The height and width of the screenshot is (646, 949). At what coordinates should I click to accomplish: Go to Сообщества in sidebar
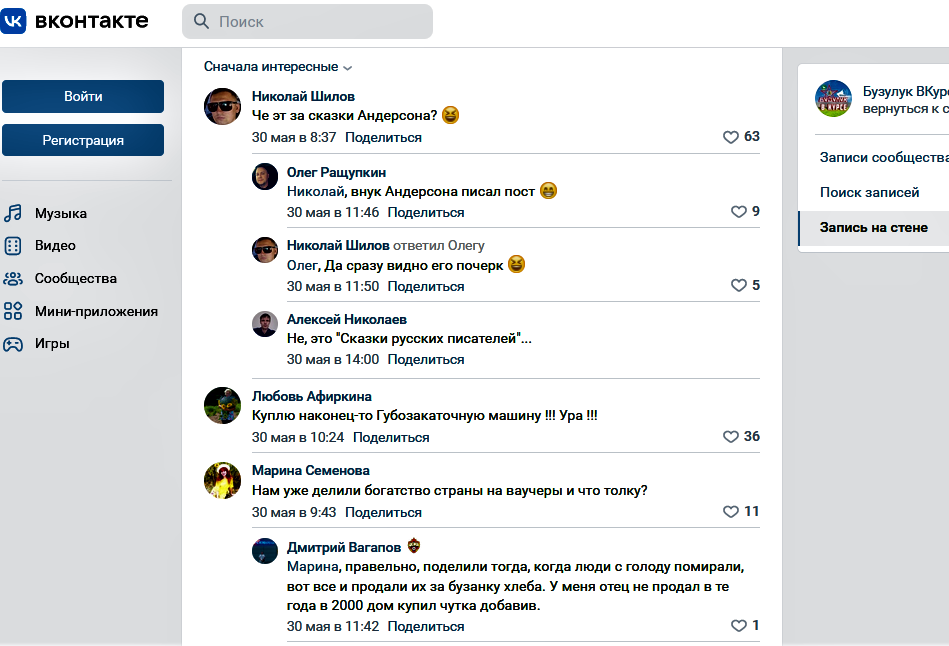[75, 278]
